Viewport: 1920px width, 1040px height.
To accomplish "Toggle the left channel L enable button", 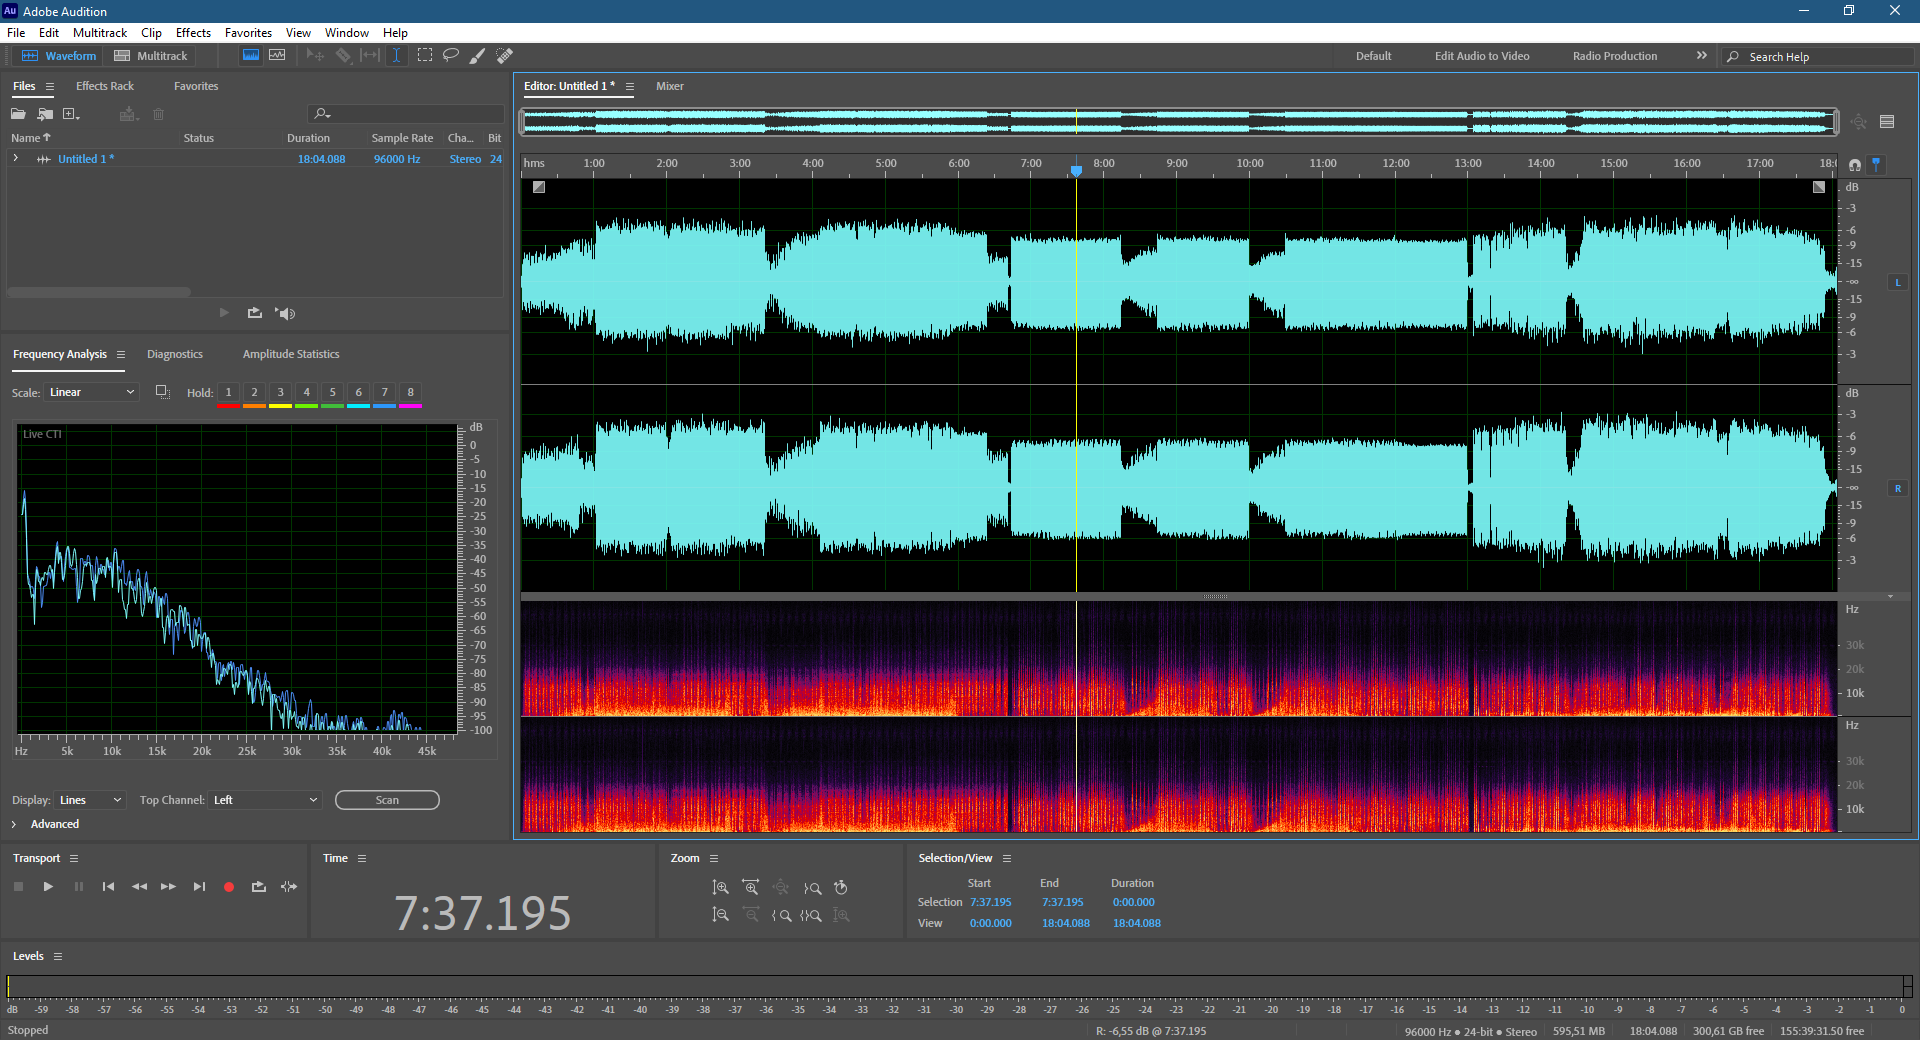I will click(x=1897, y=283).
